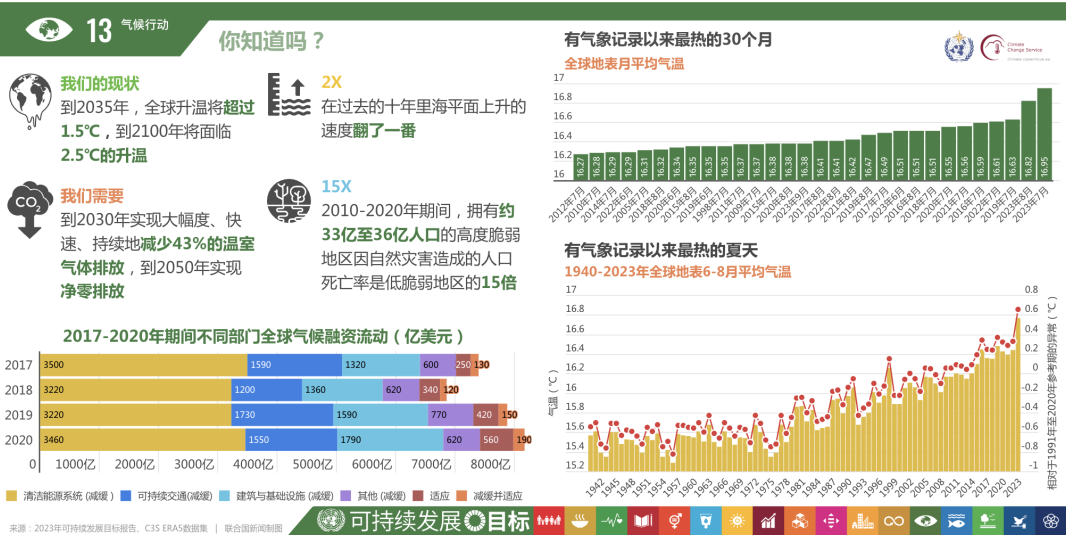Click the WMO logo at top right
Screen dimensions: 1066x535
(958, 46)
